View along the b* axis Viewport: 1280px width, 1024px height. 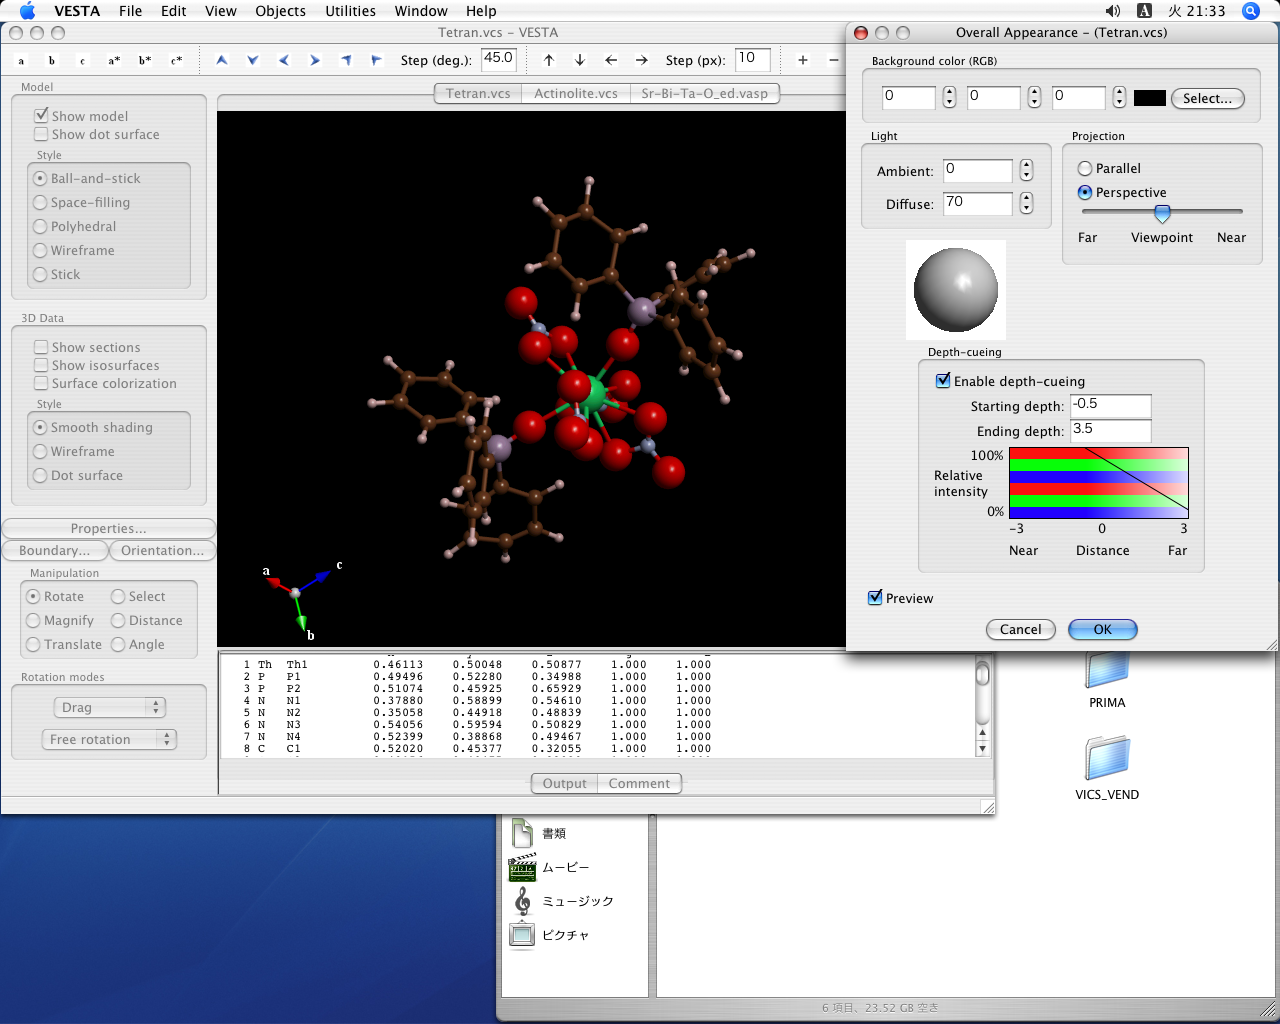click(x=145, y=61)
